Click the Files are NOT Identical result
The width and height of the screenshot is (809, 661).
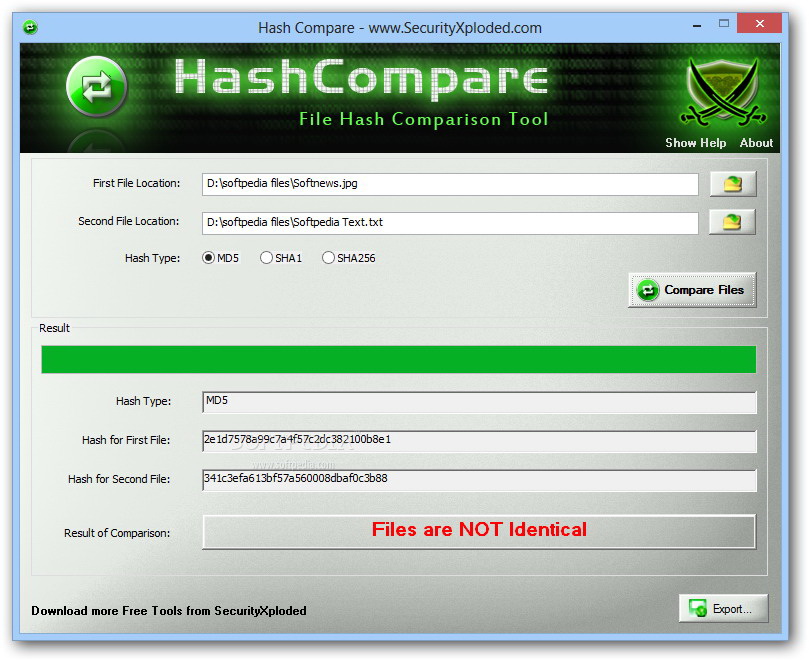pos(479,531)
